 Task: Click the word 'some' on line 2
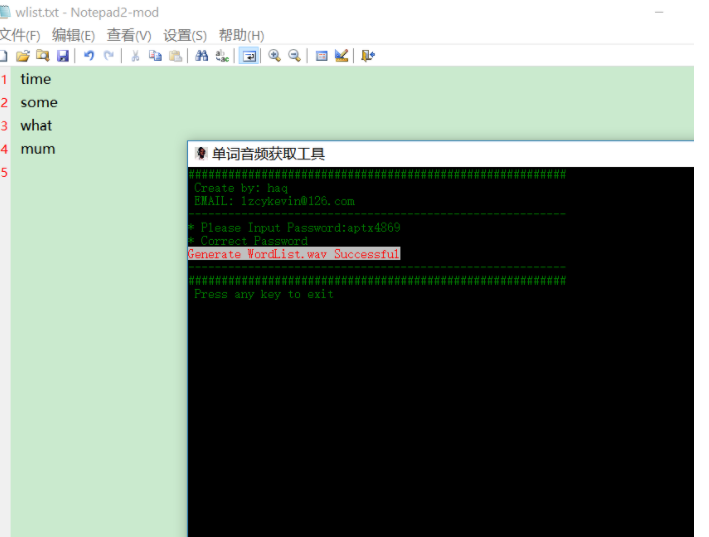39,103
